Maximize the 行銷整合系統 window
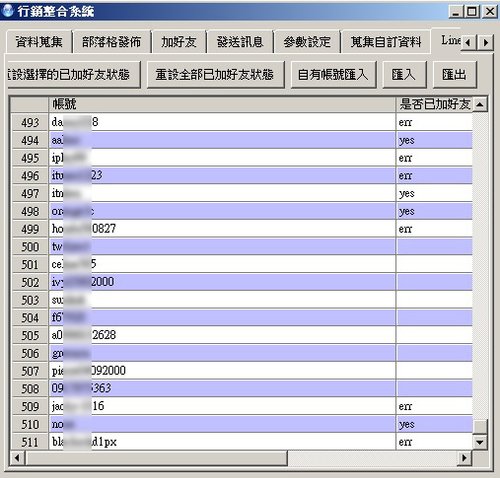The height and width of the screenshot is (478, 500). tap(472, 12)
